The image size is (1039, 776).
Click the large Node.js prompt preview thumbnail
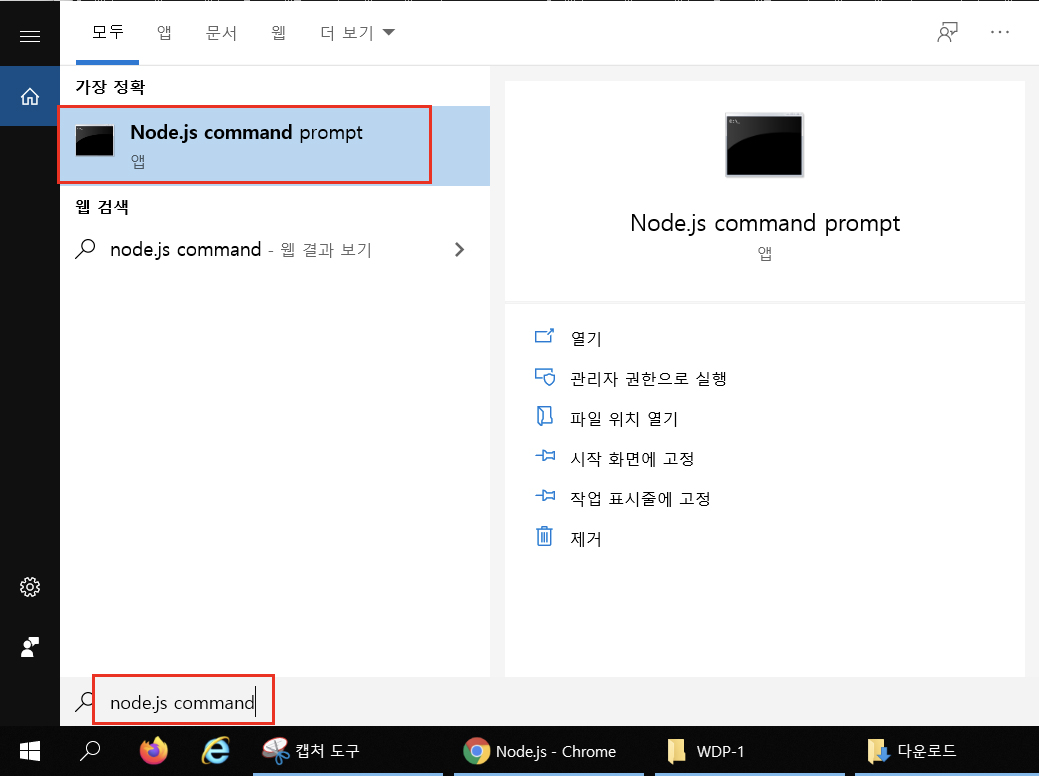click(x=765, y=145)
